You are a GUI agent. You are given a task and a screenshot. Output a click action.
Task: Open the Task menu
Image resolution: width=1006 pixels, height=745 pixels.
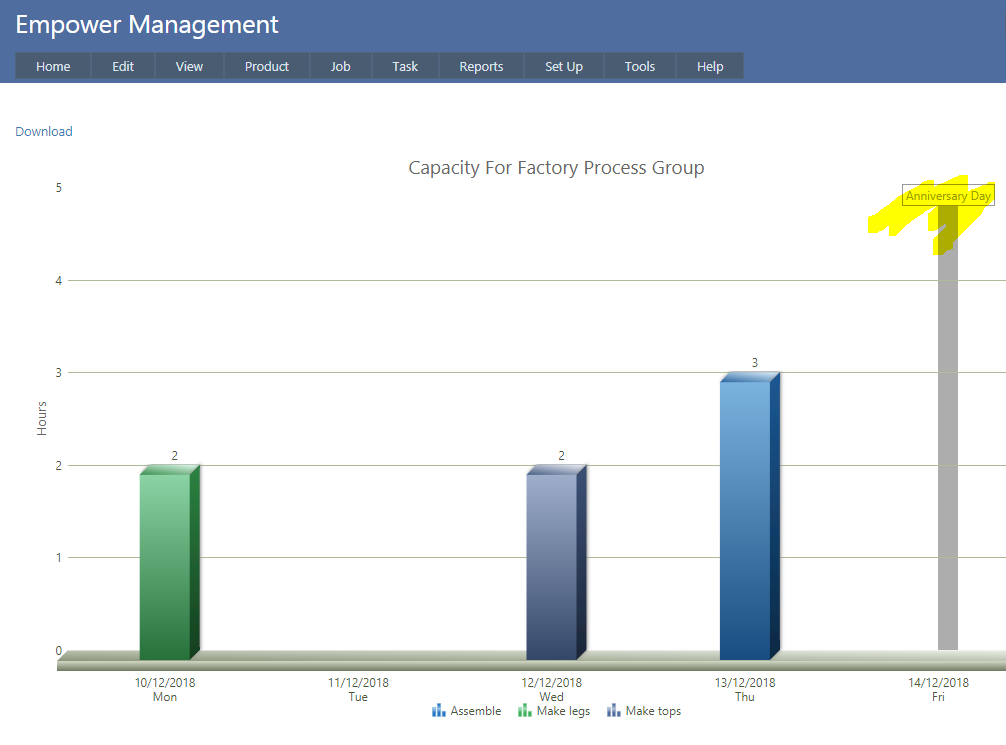click(x=405, y=66)
